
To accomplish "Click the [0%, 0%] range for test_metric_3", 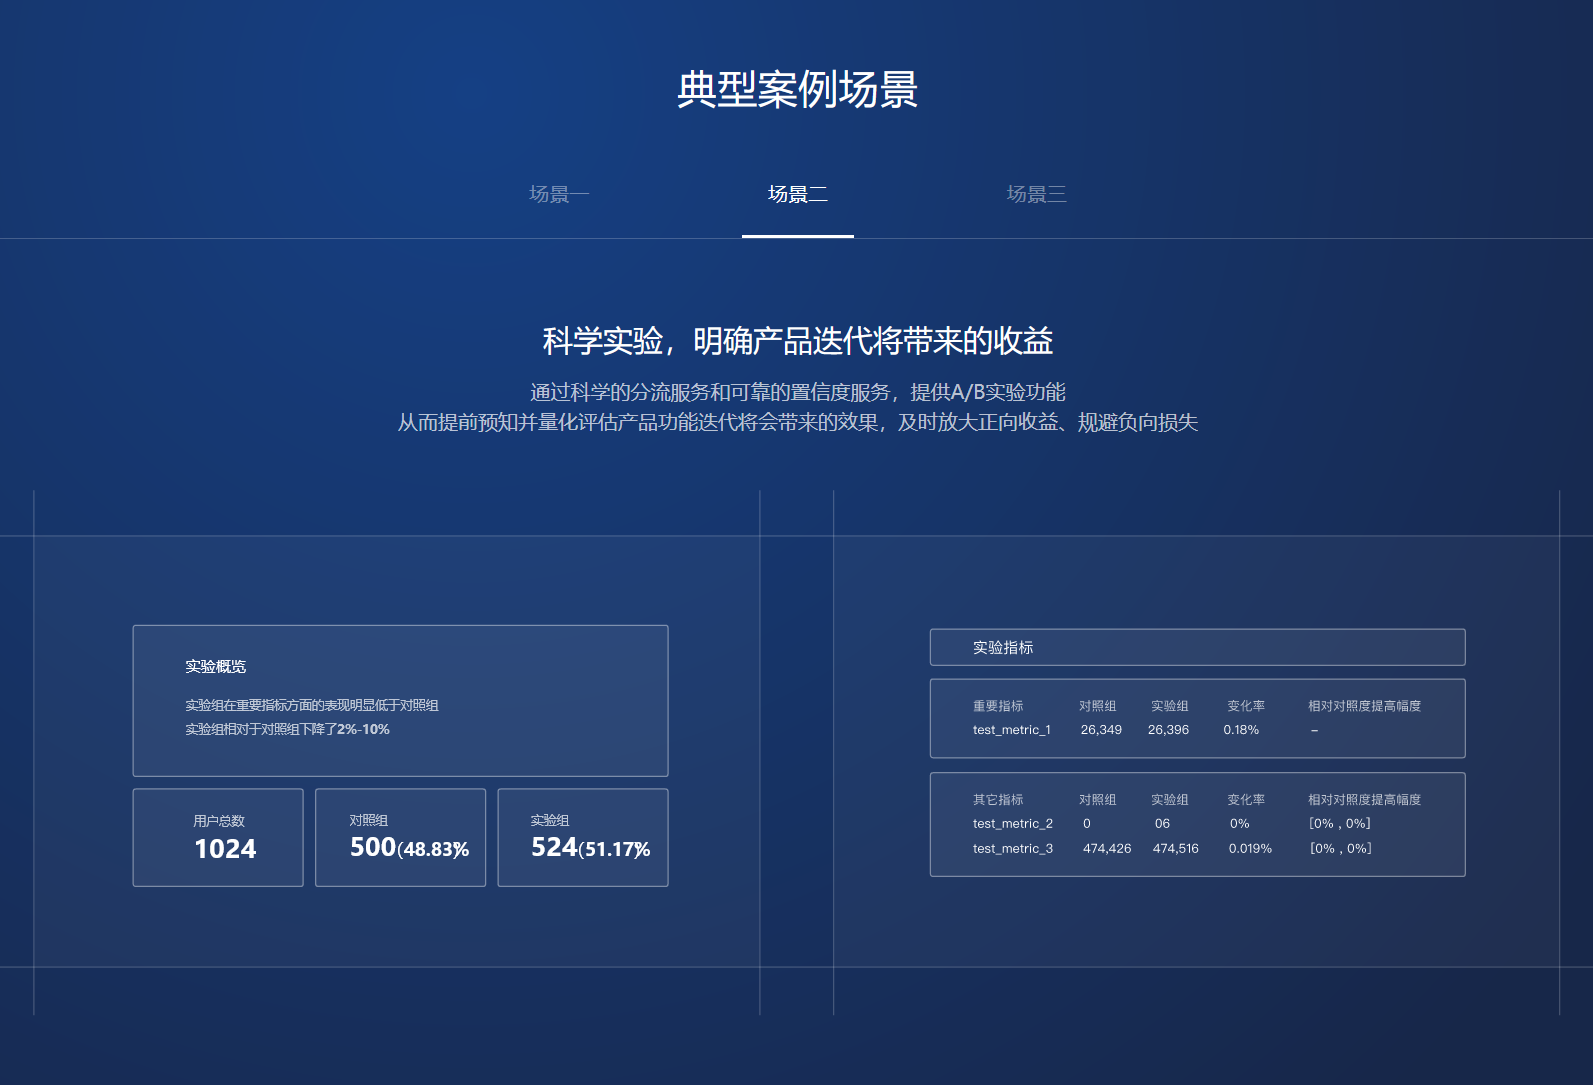I will [1340, 849].
